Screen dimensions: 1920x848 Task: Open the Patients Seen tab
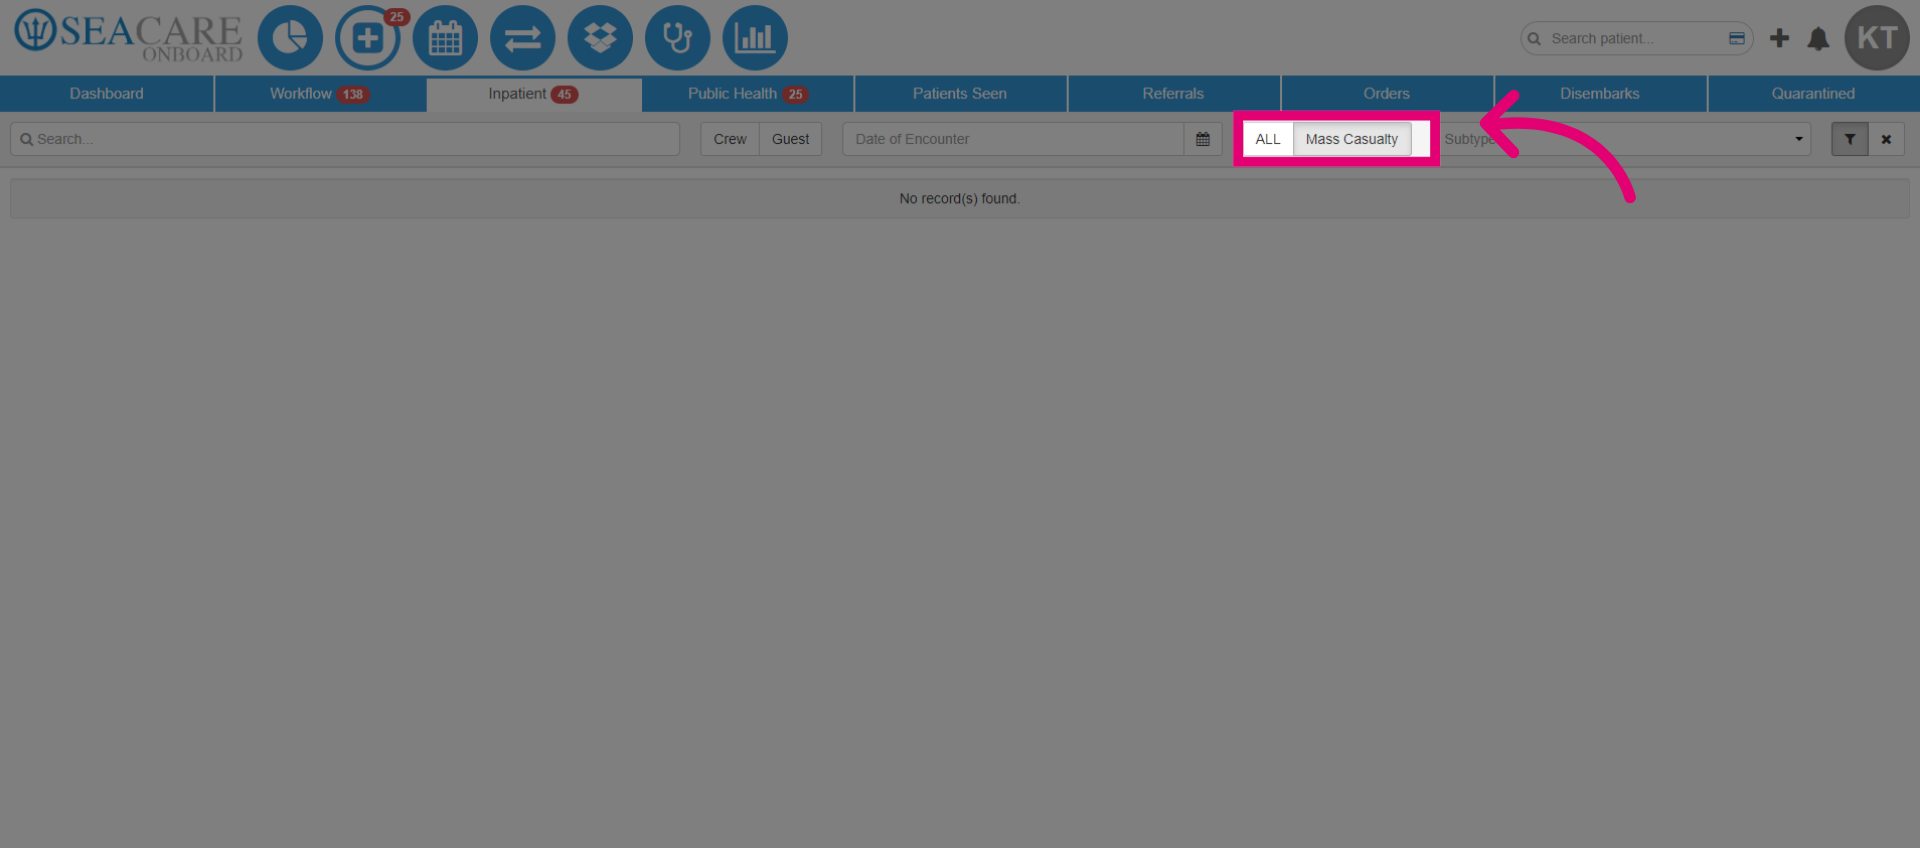(x=960, y=93)
